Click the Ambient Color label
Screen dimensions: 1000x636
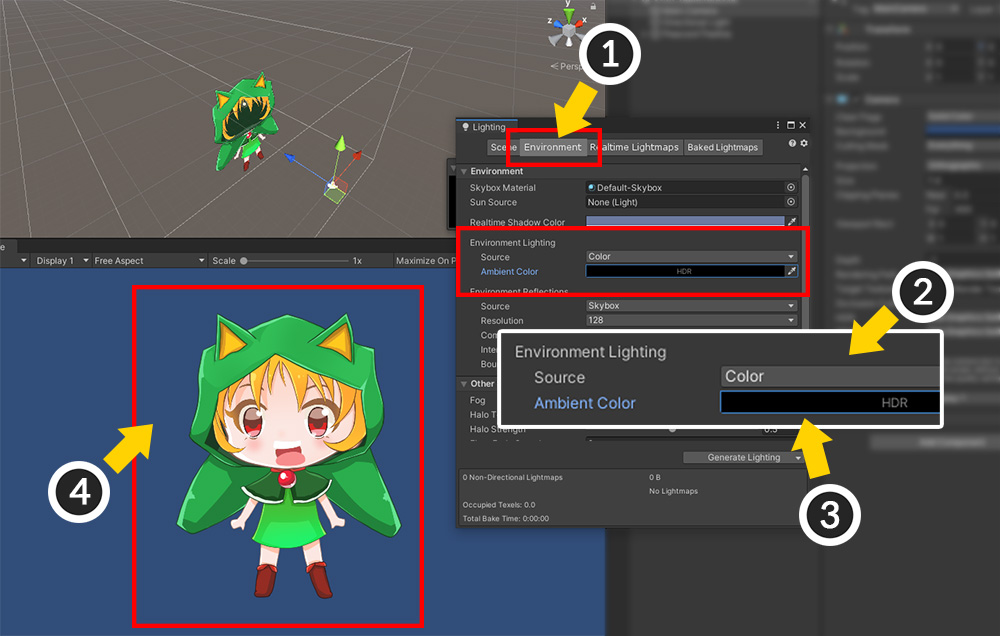coord(509,272)
